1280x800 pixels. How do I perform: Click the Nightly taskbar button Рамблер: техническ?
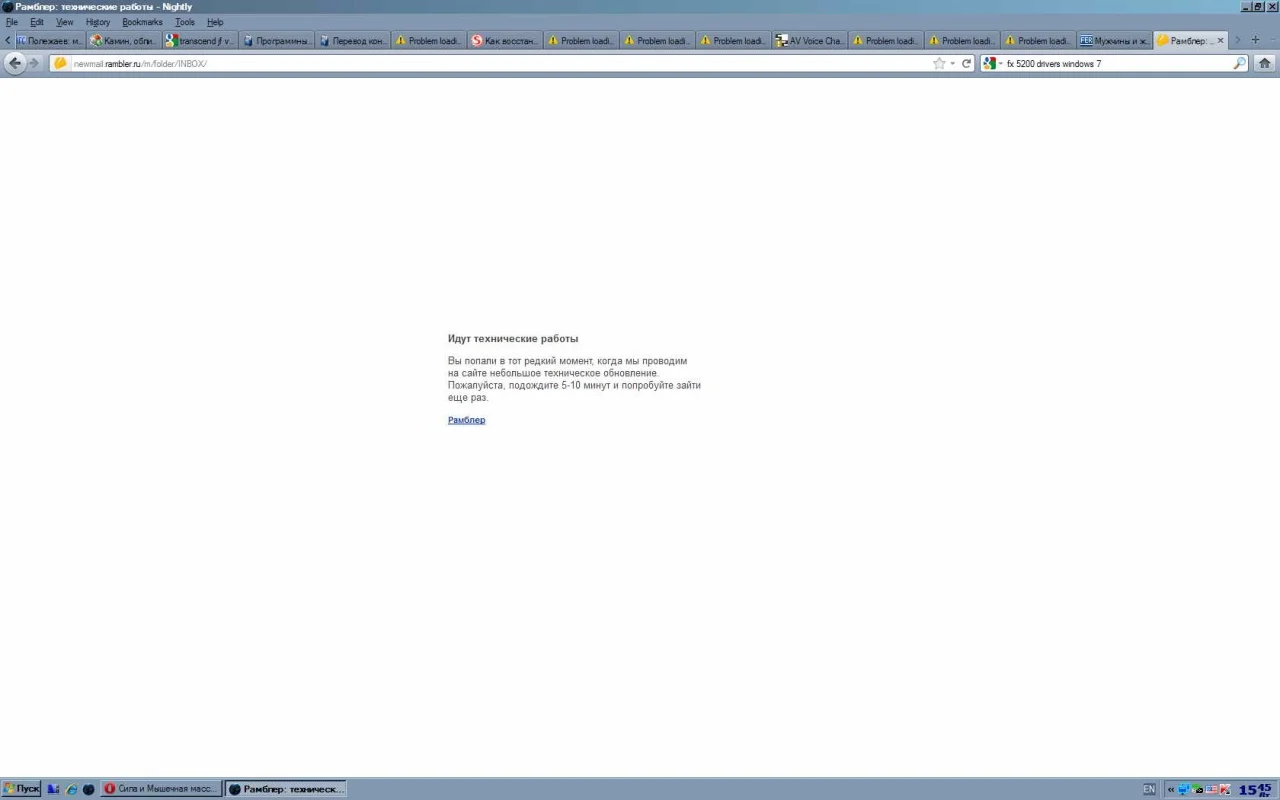[285, 789]
